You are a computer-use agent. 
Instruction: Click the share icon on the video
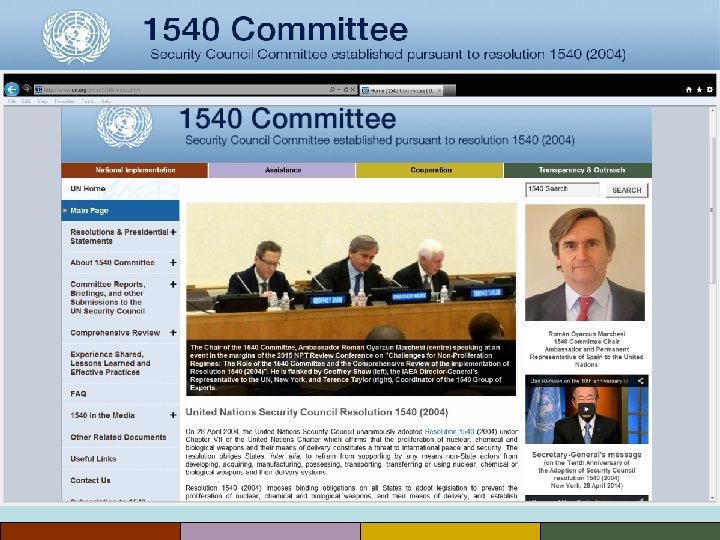pyautogui.click(x=641, y=381)
